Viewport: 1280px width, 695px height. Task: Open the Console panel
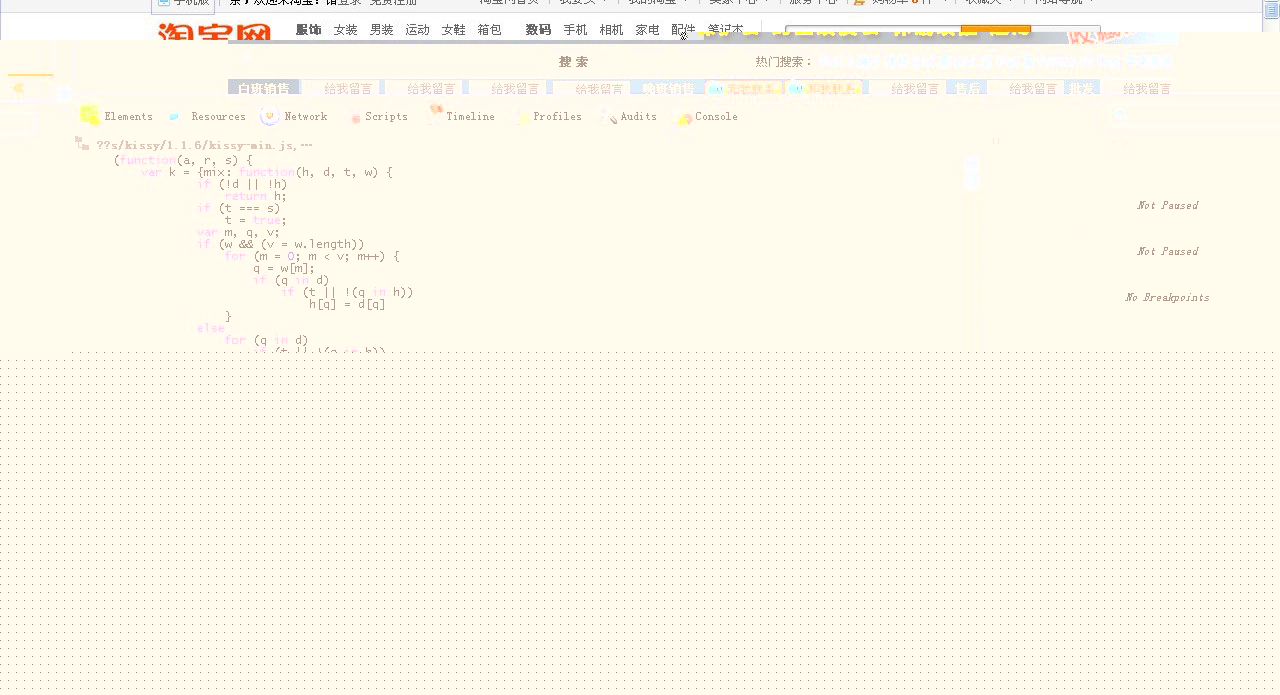[x=716, y=116]
